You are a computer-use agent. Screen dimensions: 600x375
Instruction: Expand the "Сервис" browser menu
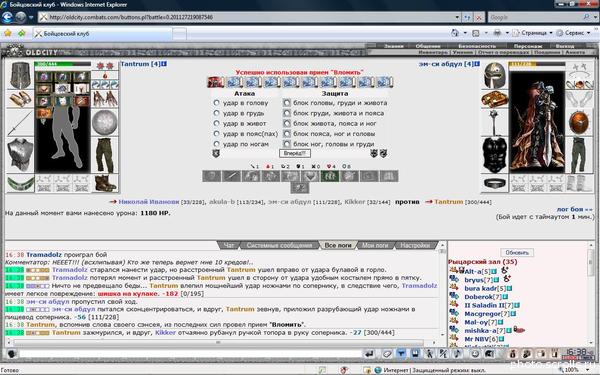point(574,33)
